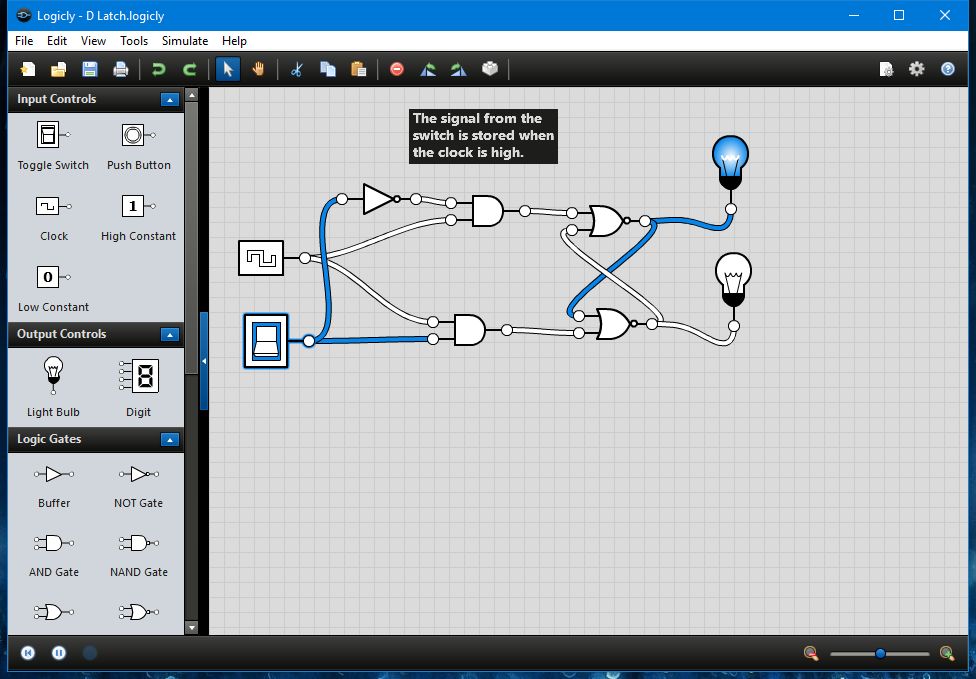Open the Edit menu

[x=57, y=40]
